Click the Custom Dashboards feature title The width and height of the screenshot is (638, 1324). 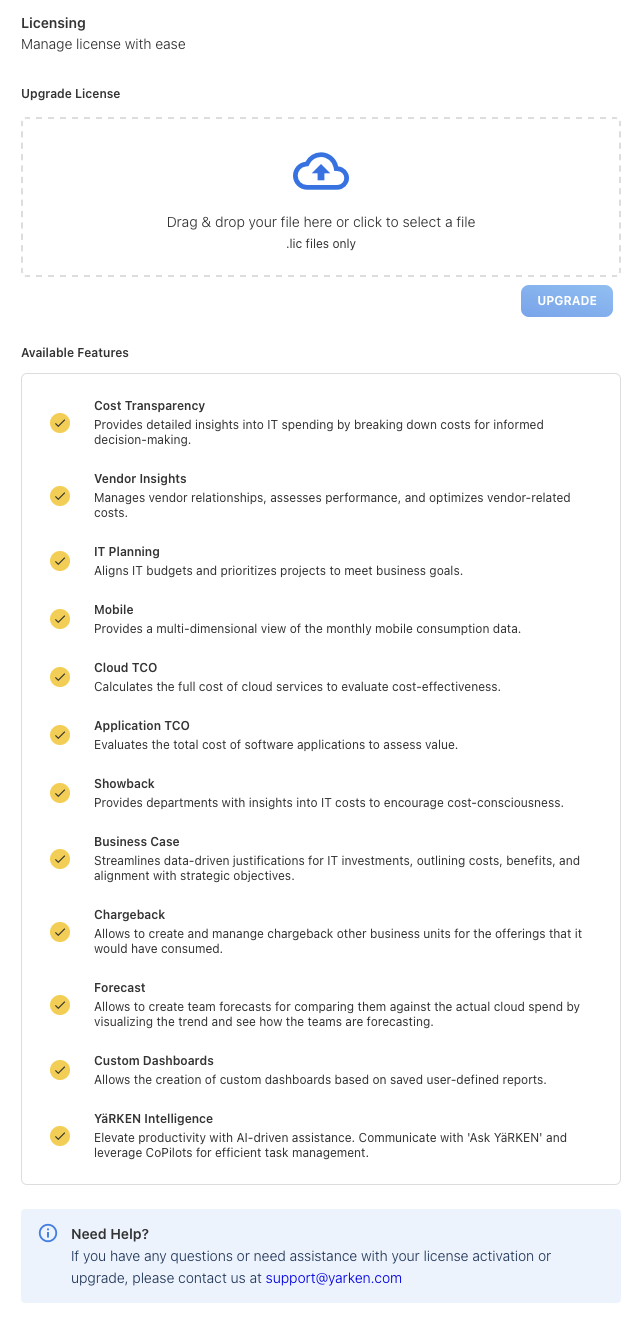click(153, 1061)
